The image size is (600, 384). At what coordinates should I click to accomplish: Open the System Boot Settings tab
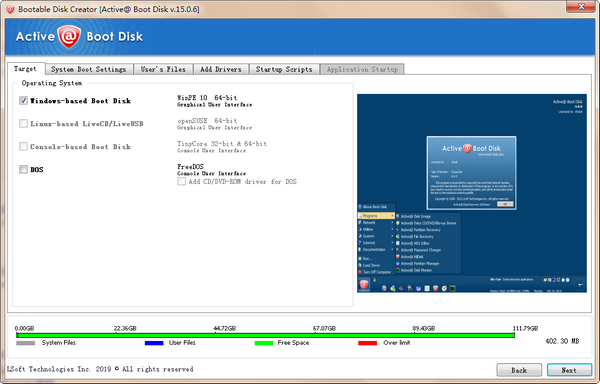(x=89, y=69)
